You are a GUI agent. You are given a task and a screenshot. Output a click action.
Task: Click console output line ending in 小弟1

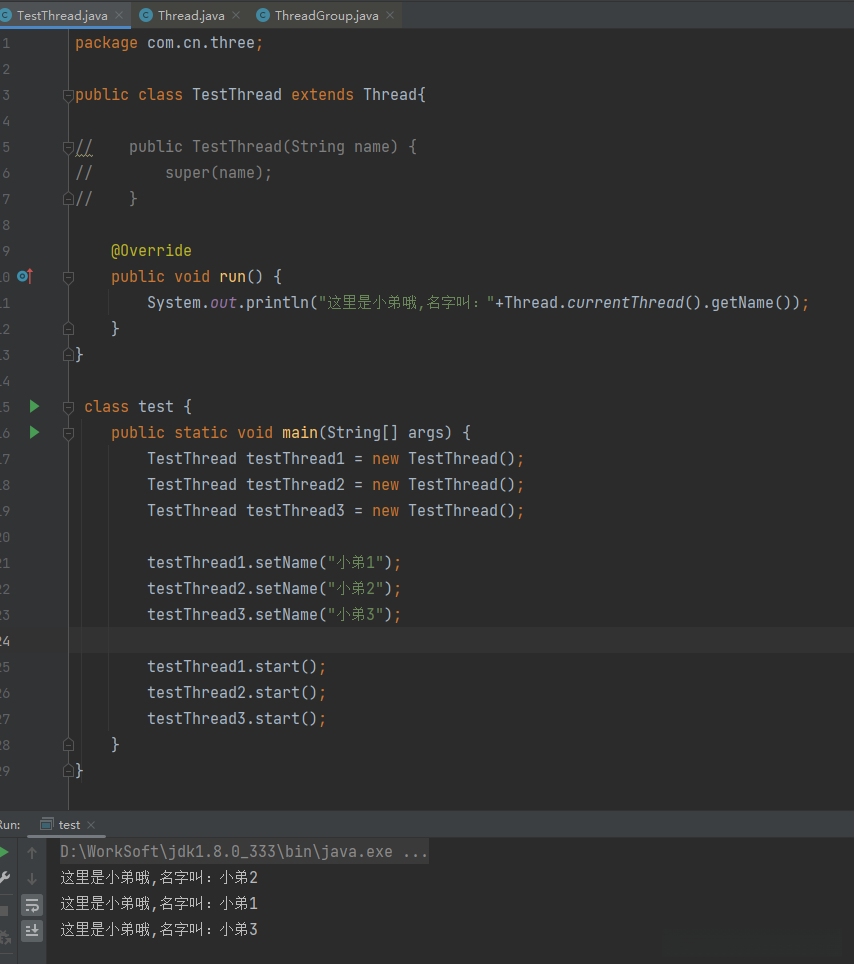[x=159, y=903]
